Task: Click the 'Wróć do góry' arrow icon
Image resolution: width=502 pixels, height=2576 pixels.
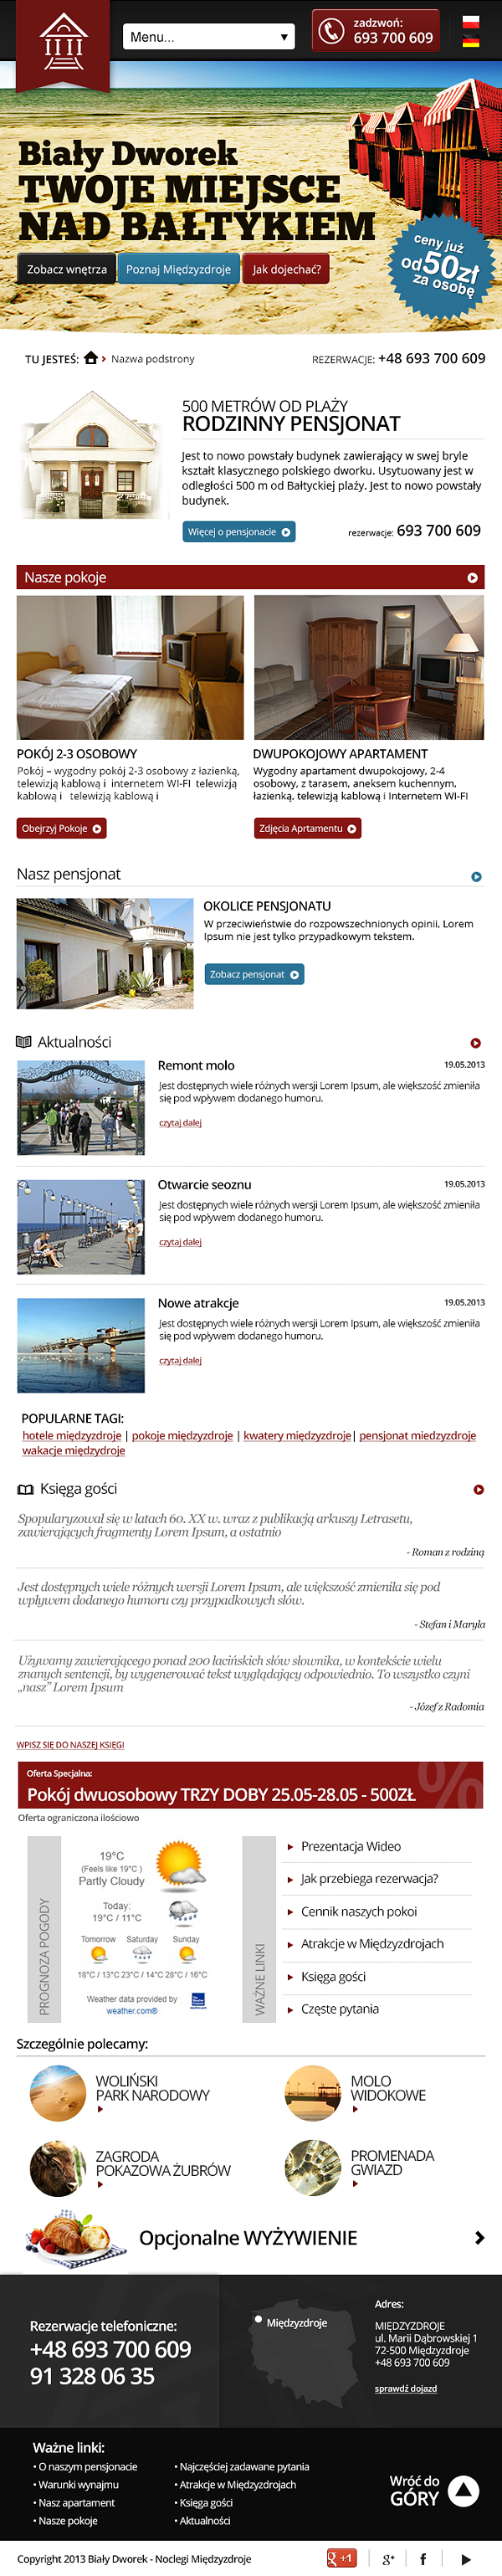Action: coord(463,2491)
